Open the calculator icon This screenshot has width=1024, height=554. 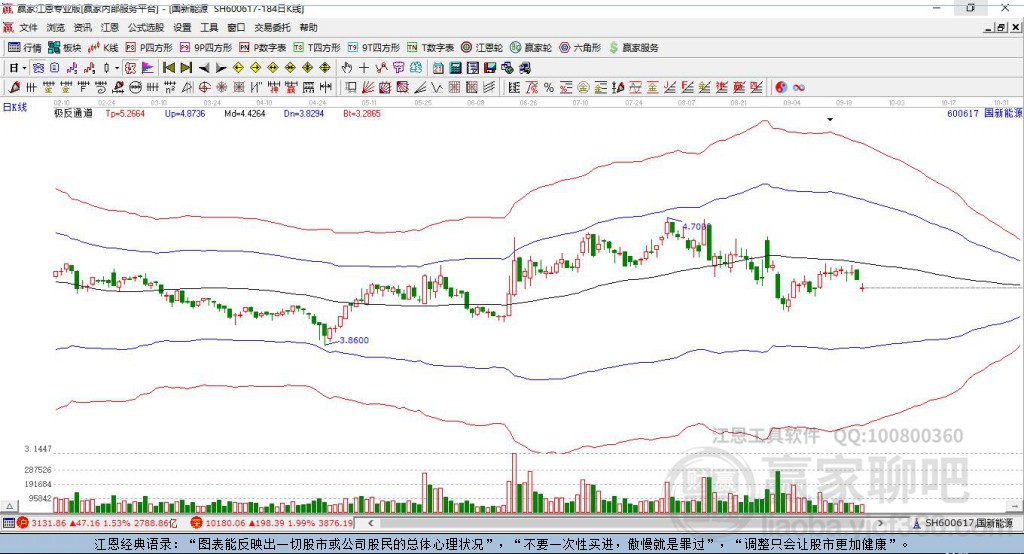pyautogui.click(x=455, y=68)
